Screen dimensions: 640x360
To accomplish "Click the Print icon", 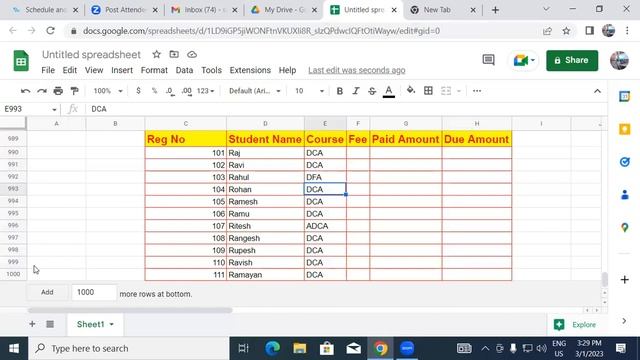I will click(x=58, y=91).
